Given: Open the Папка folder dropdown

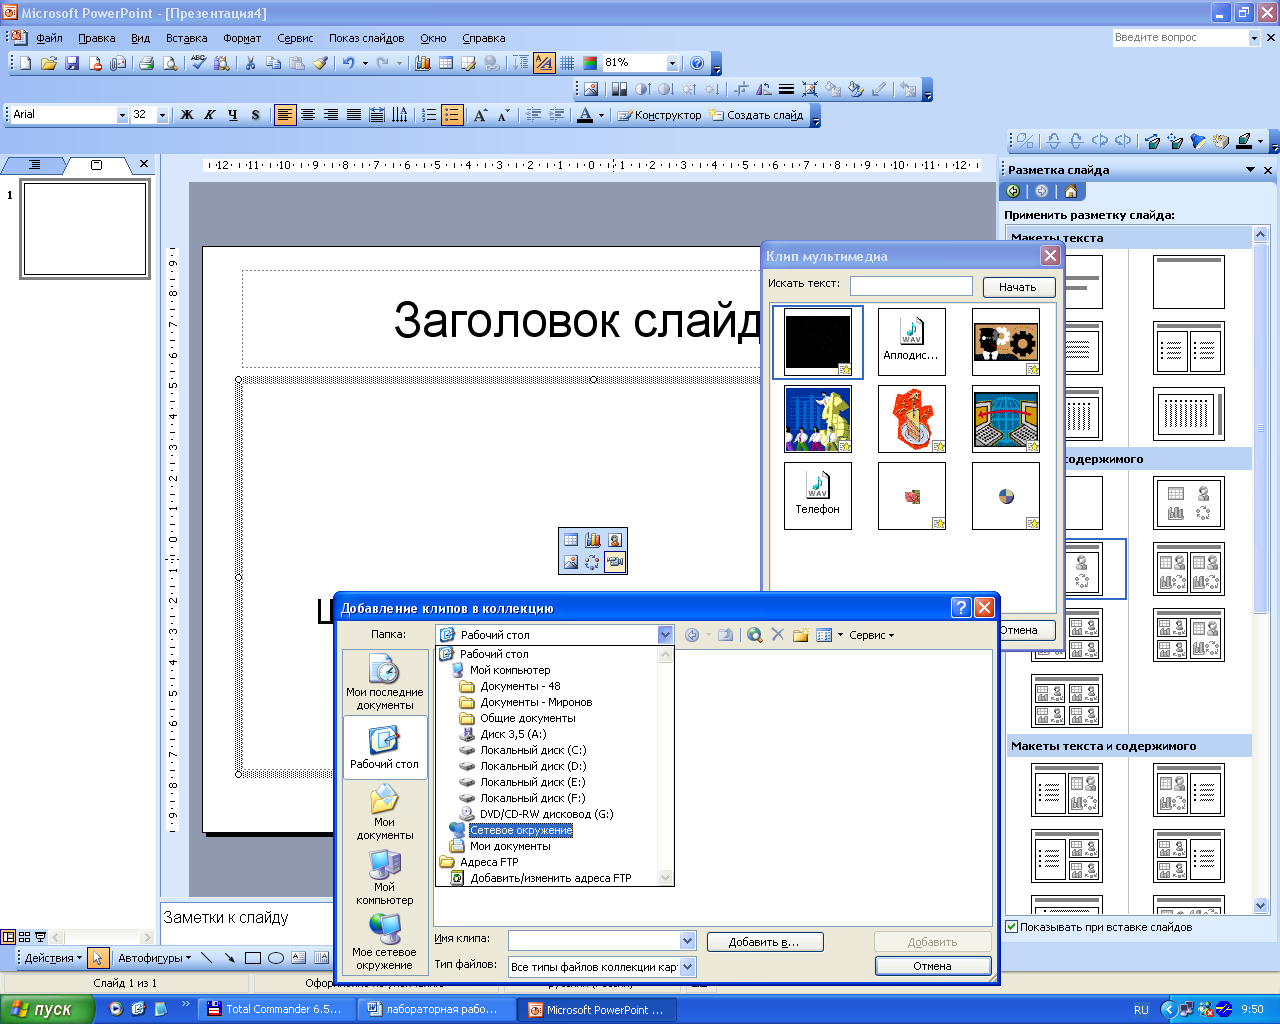Looking at the screenshot, I should click(665, 635).
